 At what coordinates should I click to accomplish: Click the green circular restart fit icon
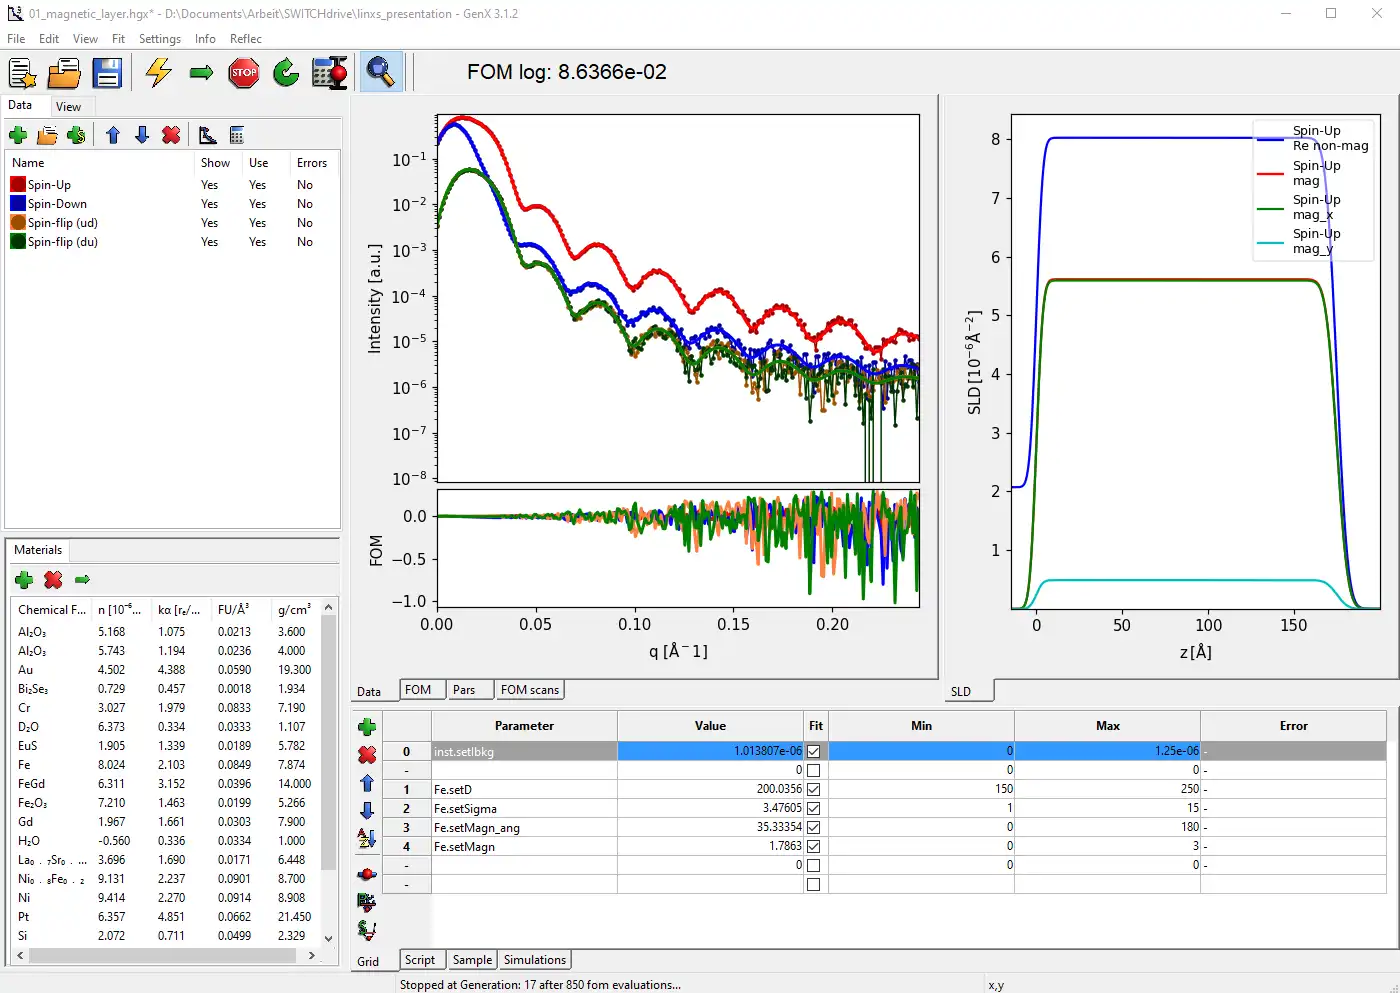tap(286, 72)
